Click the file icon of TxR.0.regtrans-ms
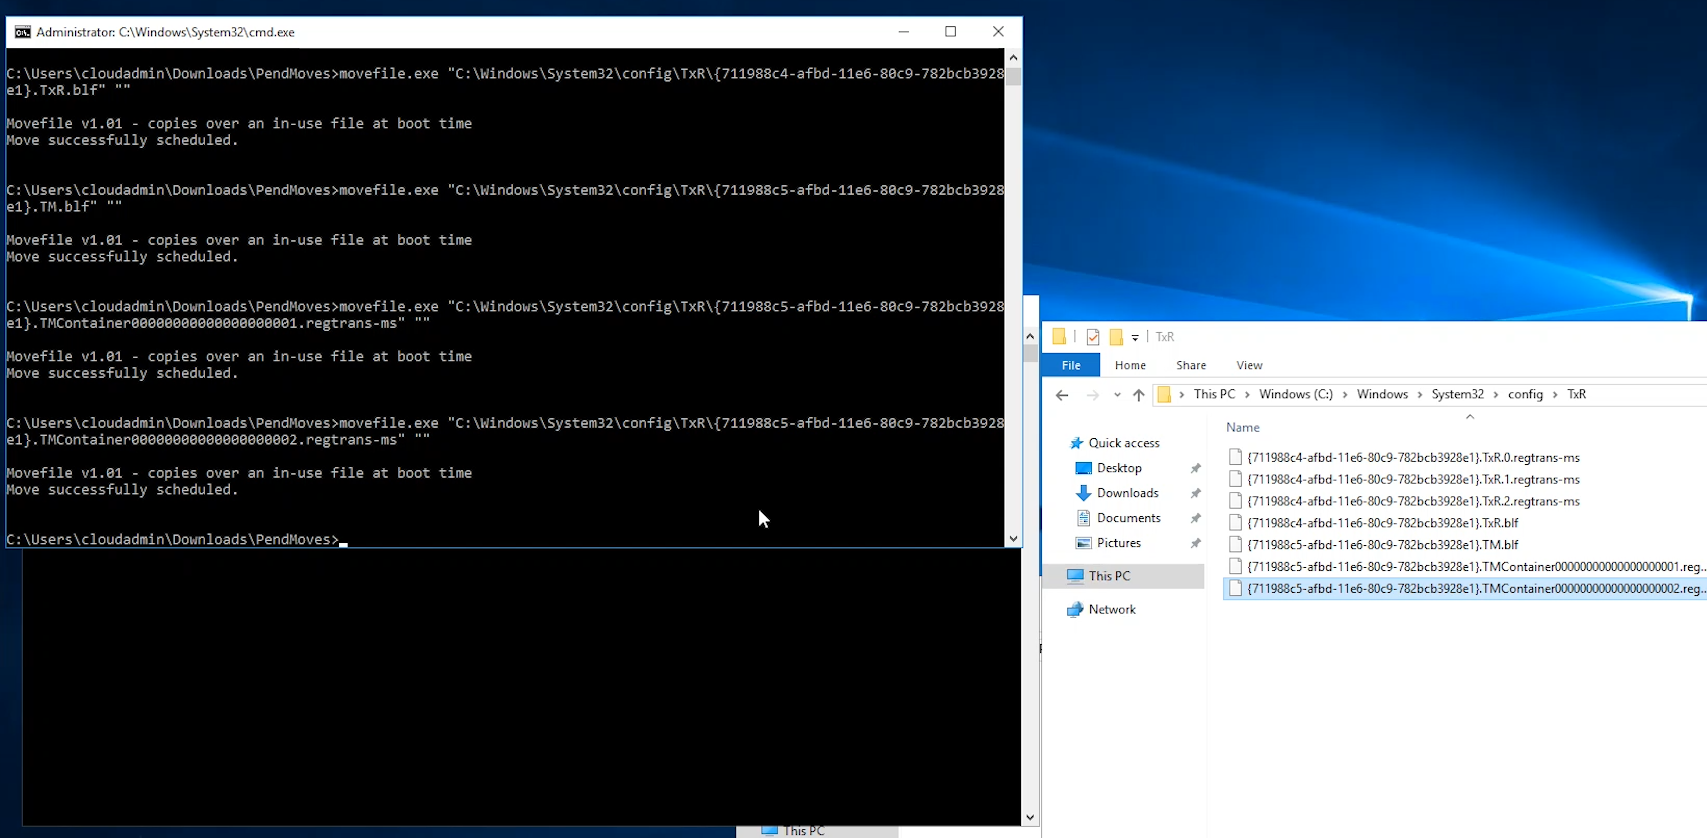The width and height of the screenshot is (1707, 838). tap(1236, 457)
